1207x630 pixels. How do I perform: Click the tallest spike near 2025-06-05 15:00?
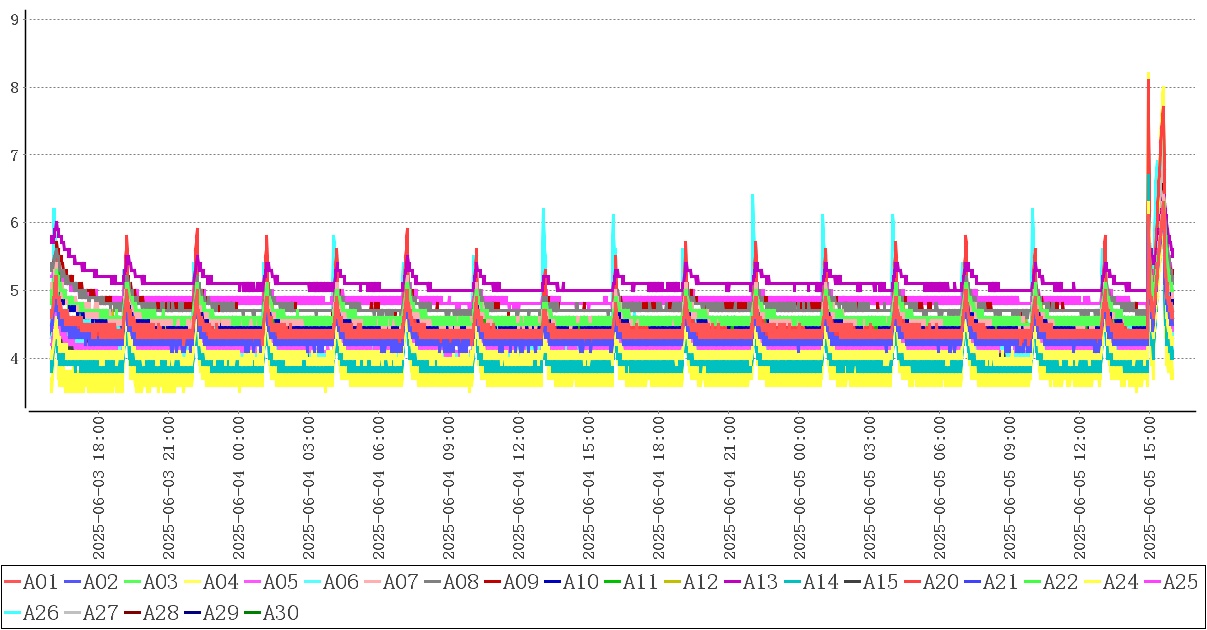[x=1148, y=76]
